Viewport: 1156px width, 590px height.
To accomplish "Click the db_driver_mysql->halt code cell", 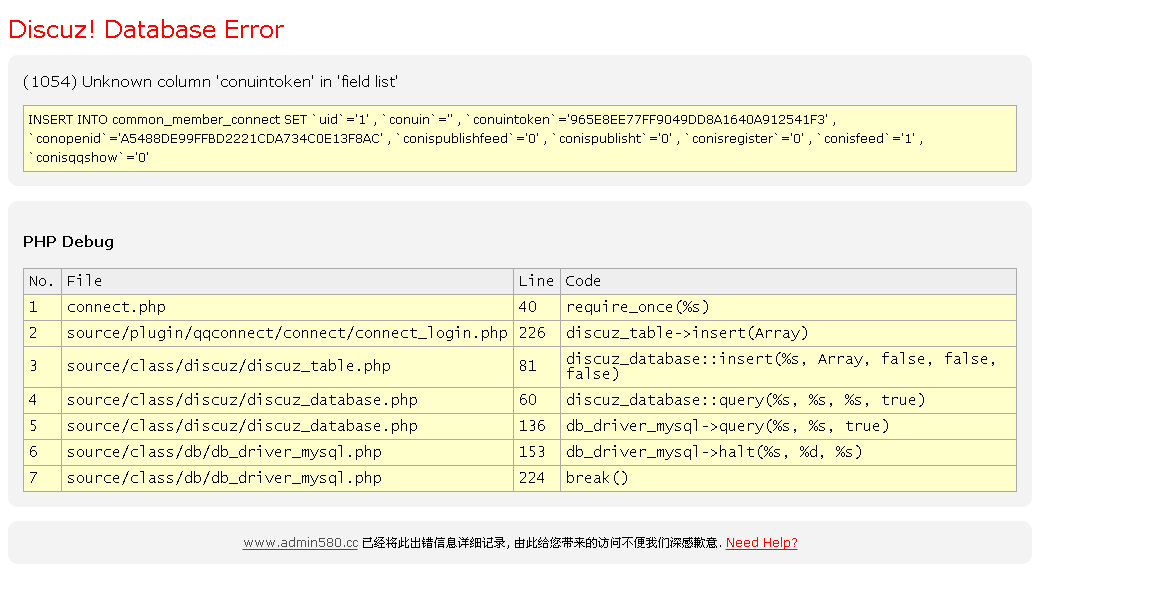I will point(714,452).
